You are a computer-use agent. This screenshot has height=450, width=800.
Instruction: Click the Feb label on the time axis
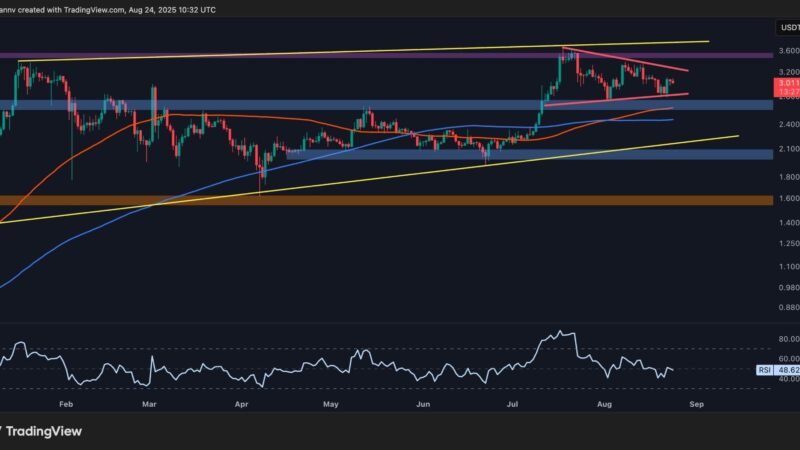(66, 404)
